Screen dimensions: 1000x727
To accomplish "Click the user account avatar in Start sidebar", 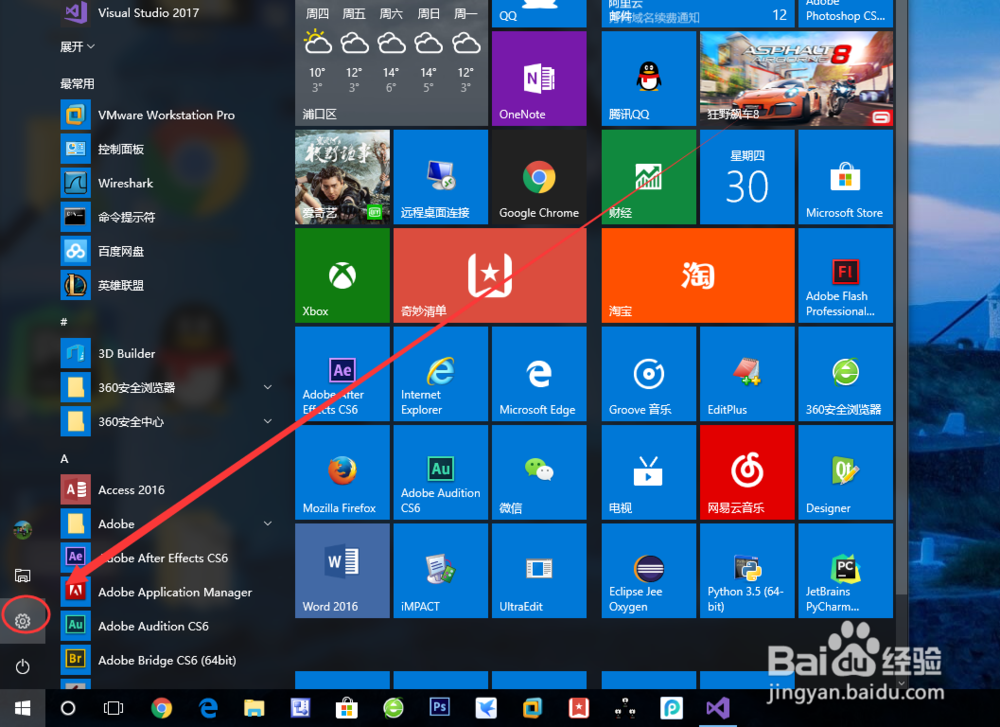I will [22, 529].
